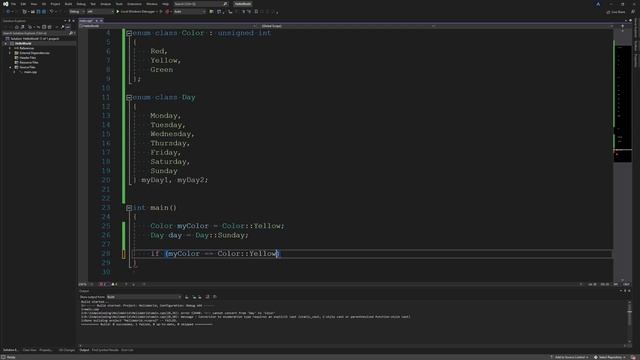
Task: Open the Auto dropdown in toolbar
Action: tap(189, 12)
